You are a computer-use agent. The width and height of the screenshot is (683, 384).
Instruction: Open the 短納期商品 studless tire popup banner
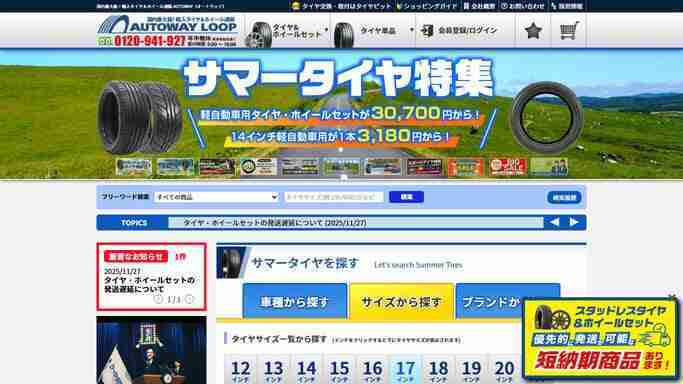point(601,338)
